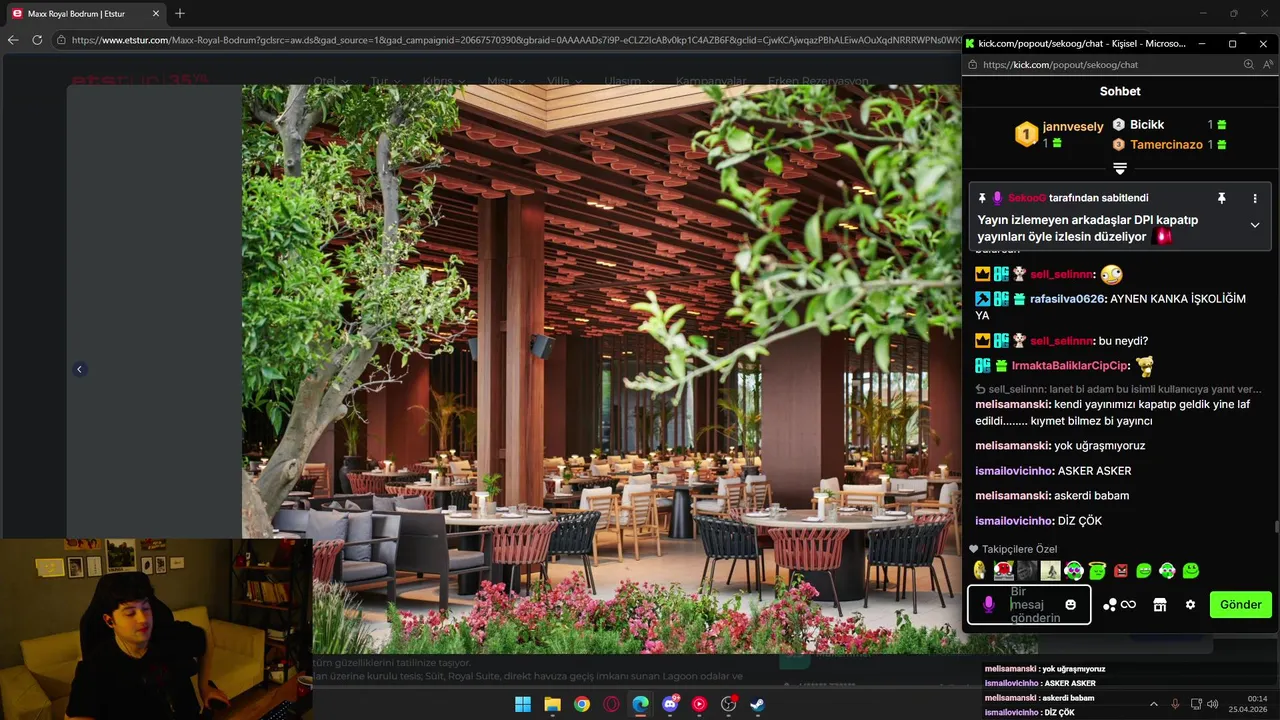Viewport: 1280px width, 720px height.
Task: Open File Explorer from taskbar
Action: [x=552, y=704]
